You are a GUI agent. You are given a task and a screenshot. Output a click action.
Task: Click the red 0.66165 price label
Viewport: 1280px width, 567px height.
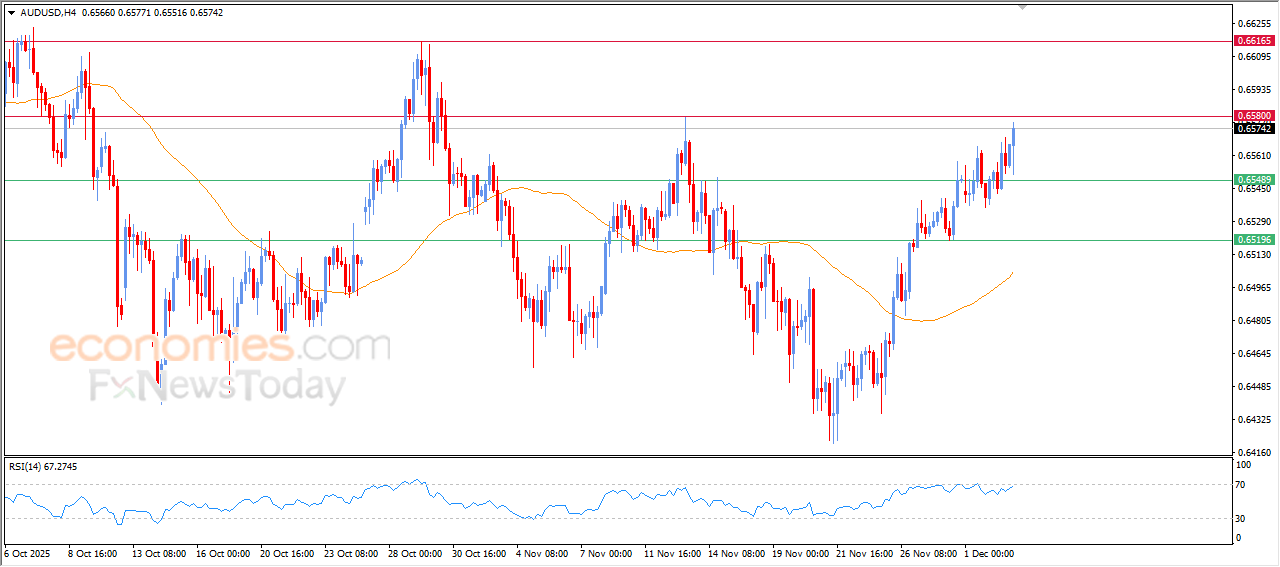(1254, 41)
